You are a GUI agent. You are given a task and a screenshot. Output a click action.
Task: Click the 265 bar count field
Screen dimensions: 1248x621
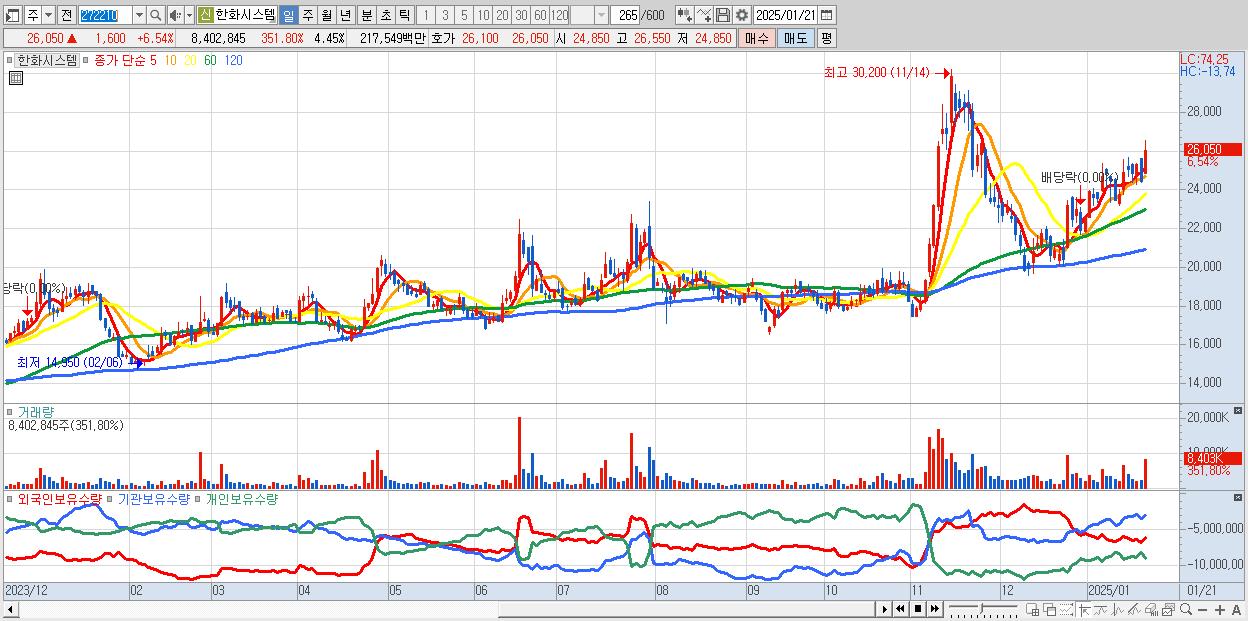point(626,15)
